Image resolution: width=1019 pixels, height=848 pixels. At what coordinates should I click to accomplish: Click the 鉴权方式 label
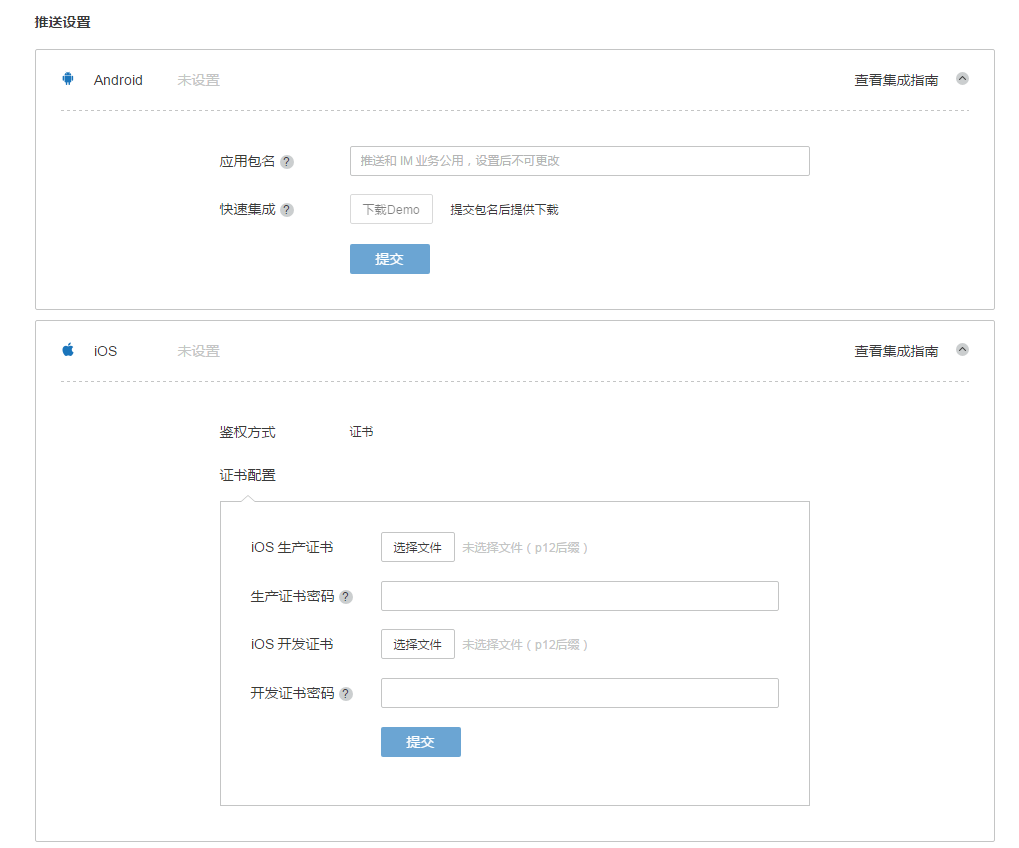click(x=248, y=432)
